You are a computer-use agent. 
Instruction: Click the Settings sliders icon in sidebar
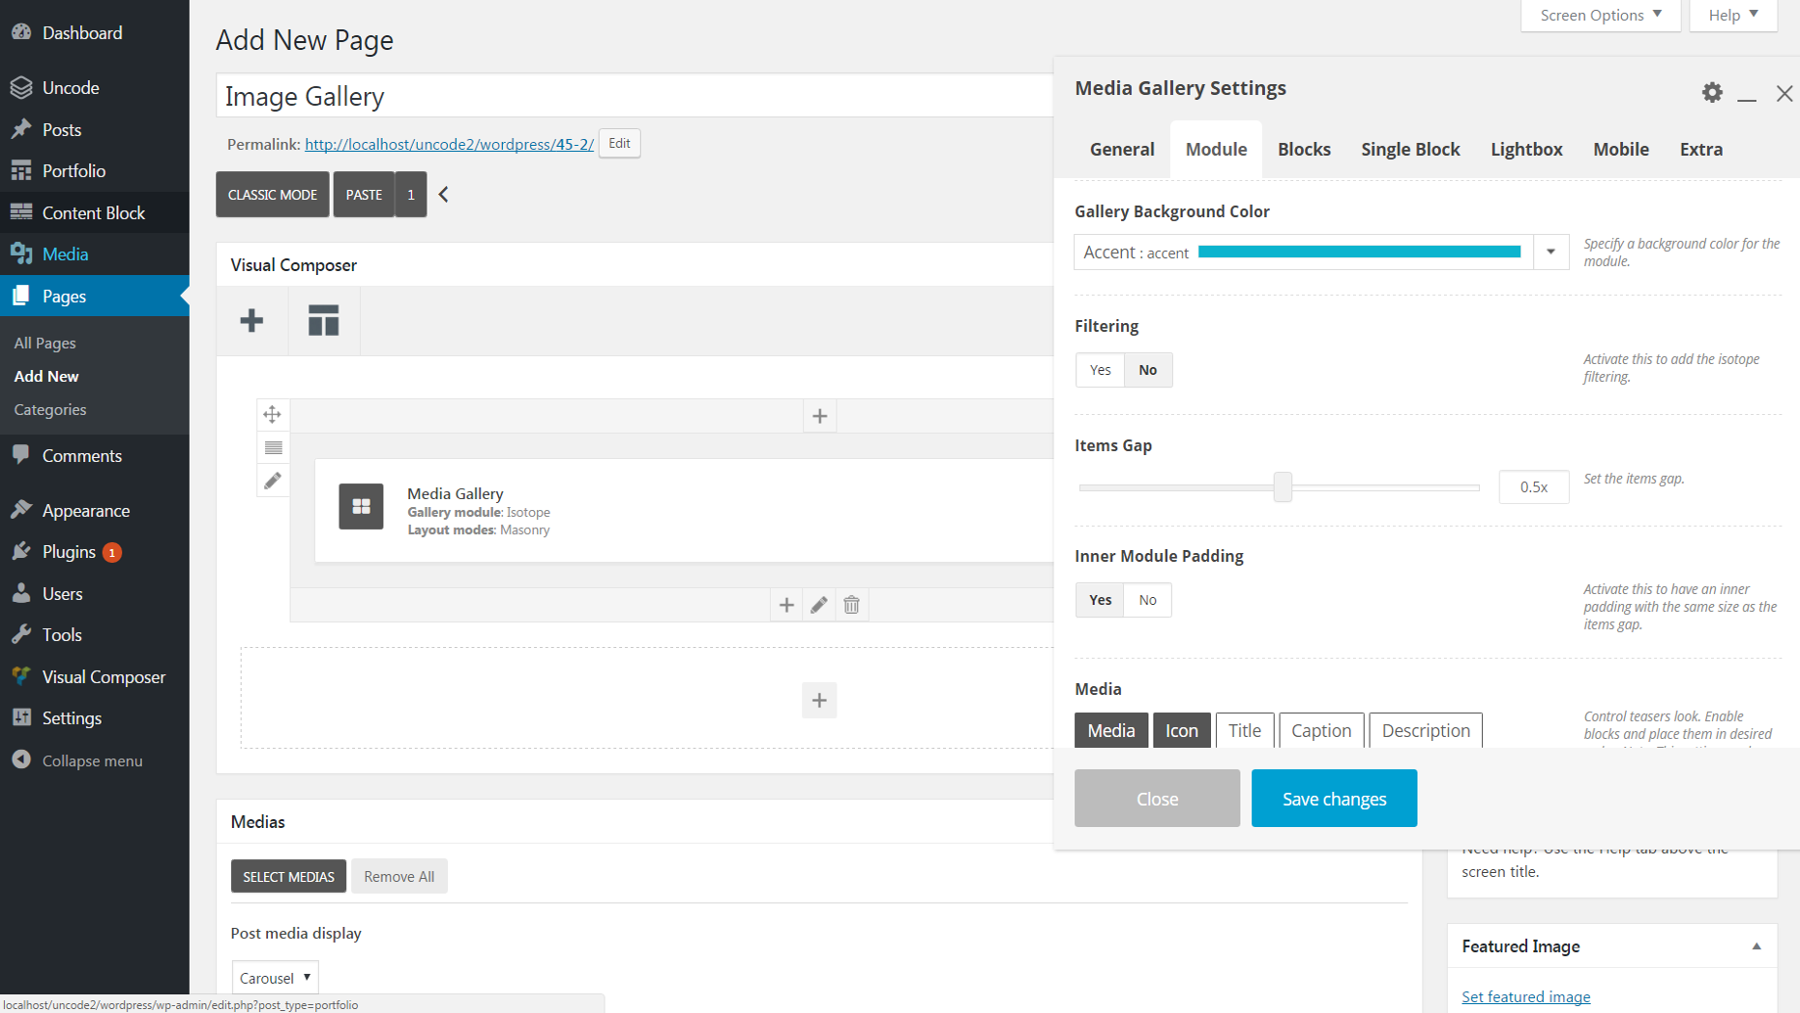(x=21, y=718)
